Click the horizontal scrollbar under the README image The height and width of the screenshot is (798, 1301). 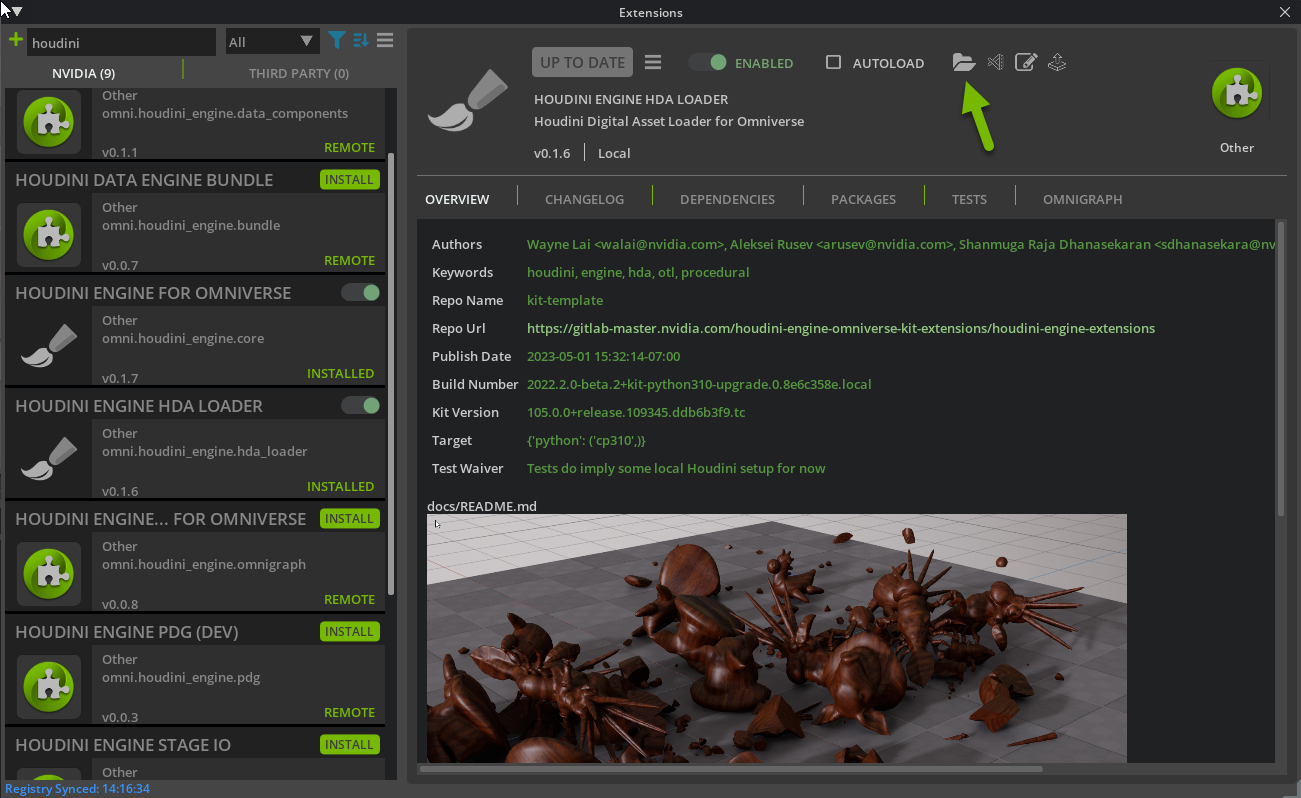coord(731,769)
